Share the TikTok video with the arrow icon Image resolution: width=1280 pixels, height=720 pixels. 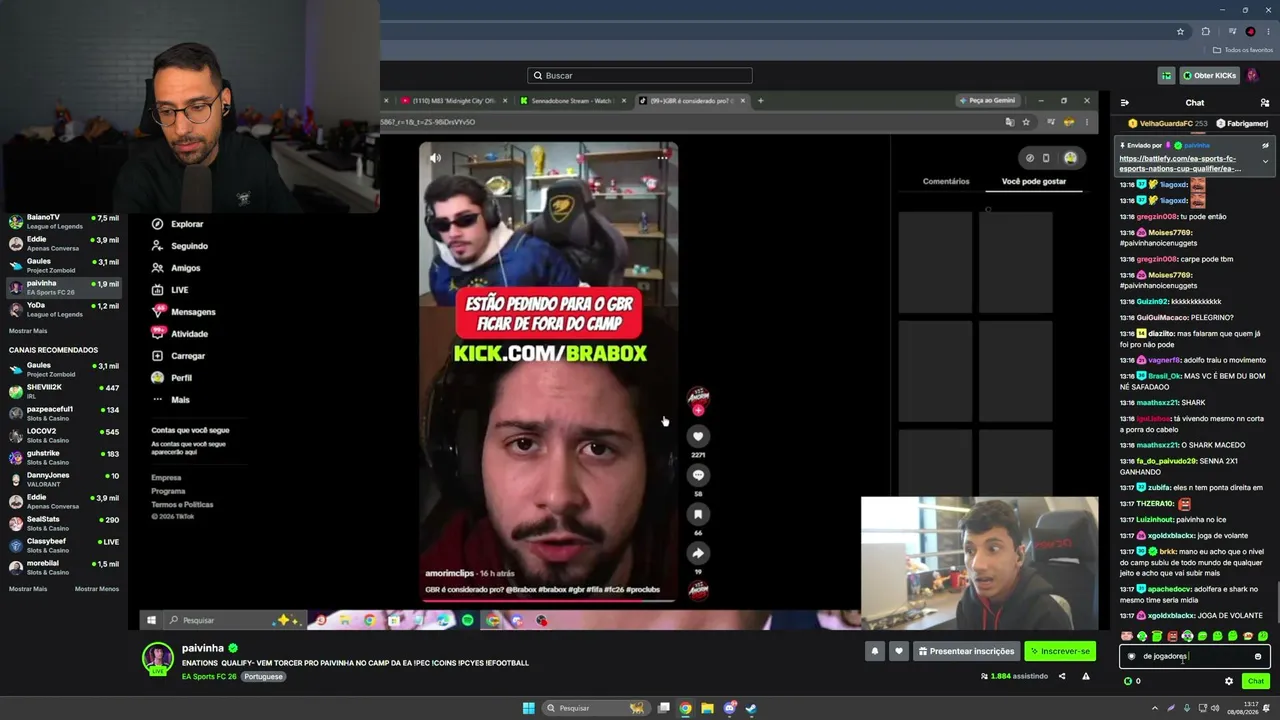pyautogui.click(x=699, y=553)
